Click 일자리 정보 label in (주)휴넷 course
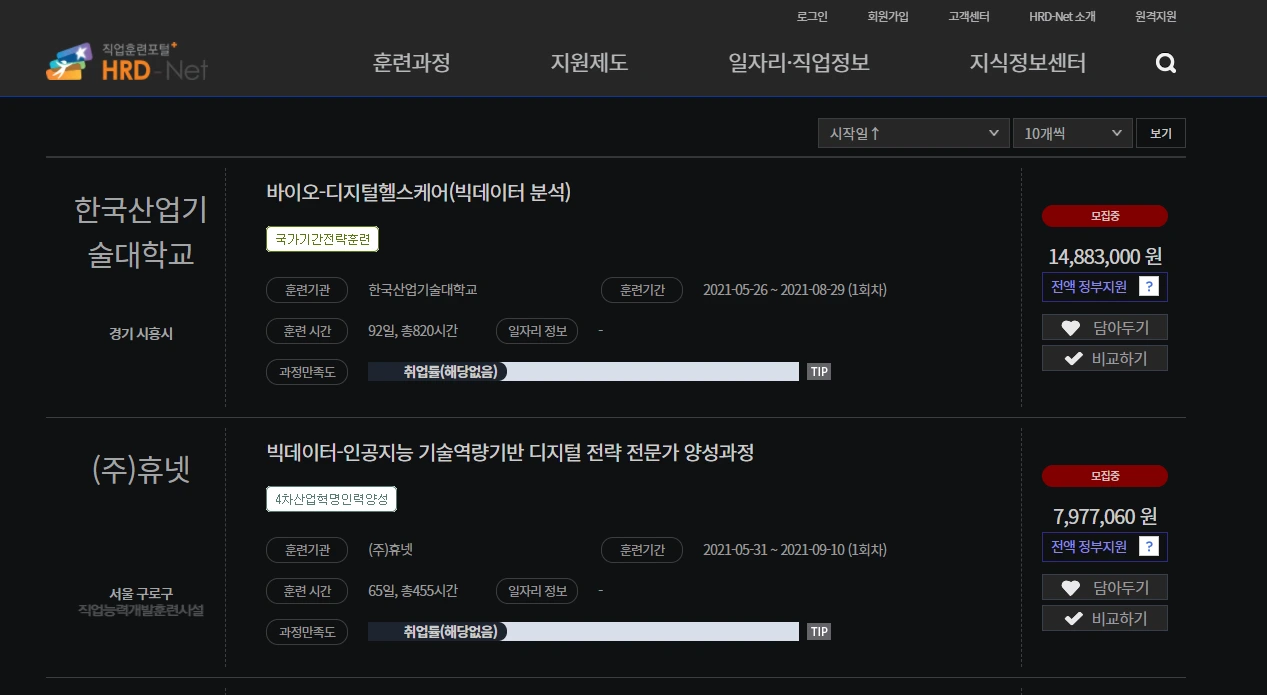The height and width of the screenshot is (695, 1267). 537,591
